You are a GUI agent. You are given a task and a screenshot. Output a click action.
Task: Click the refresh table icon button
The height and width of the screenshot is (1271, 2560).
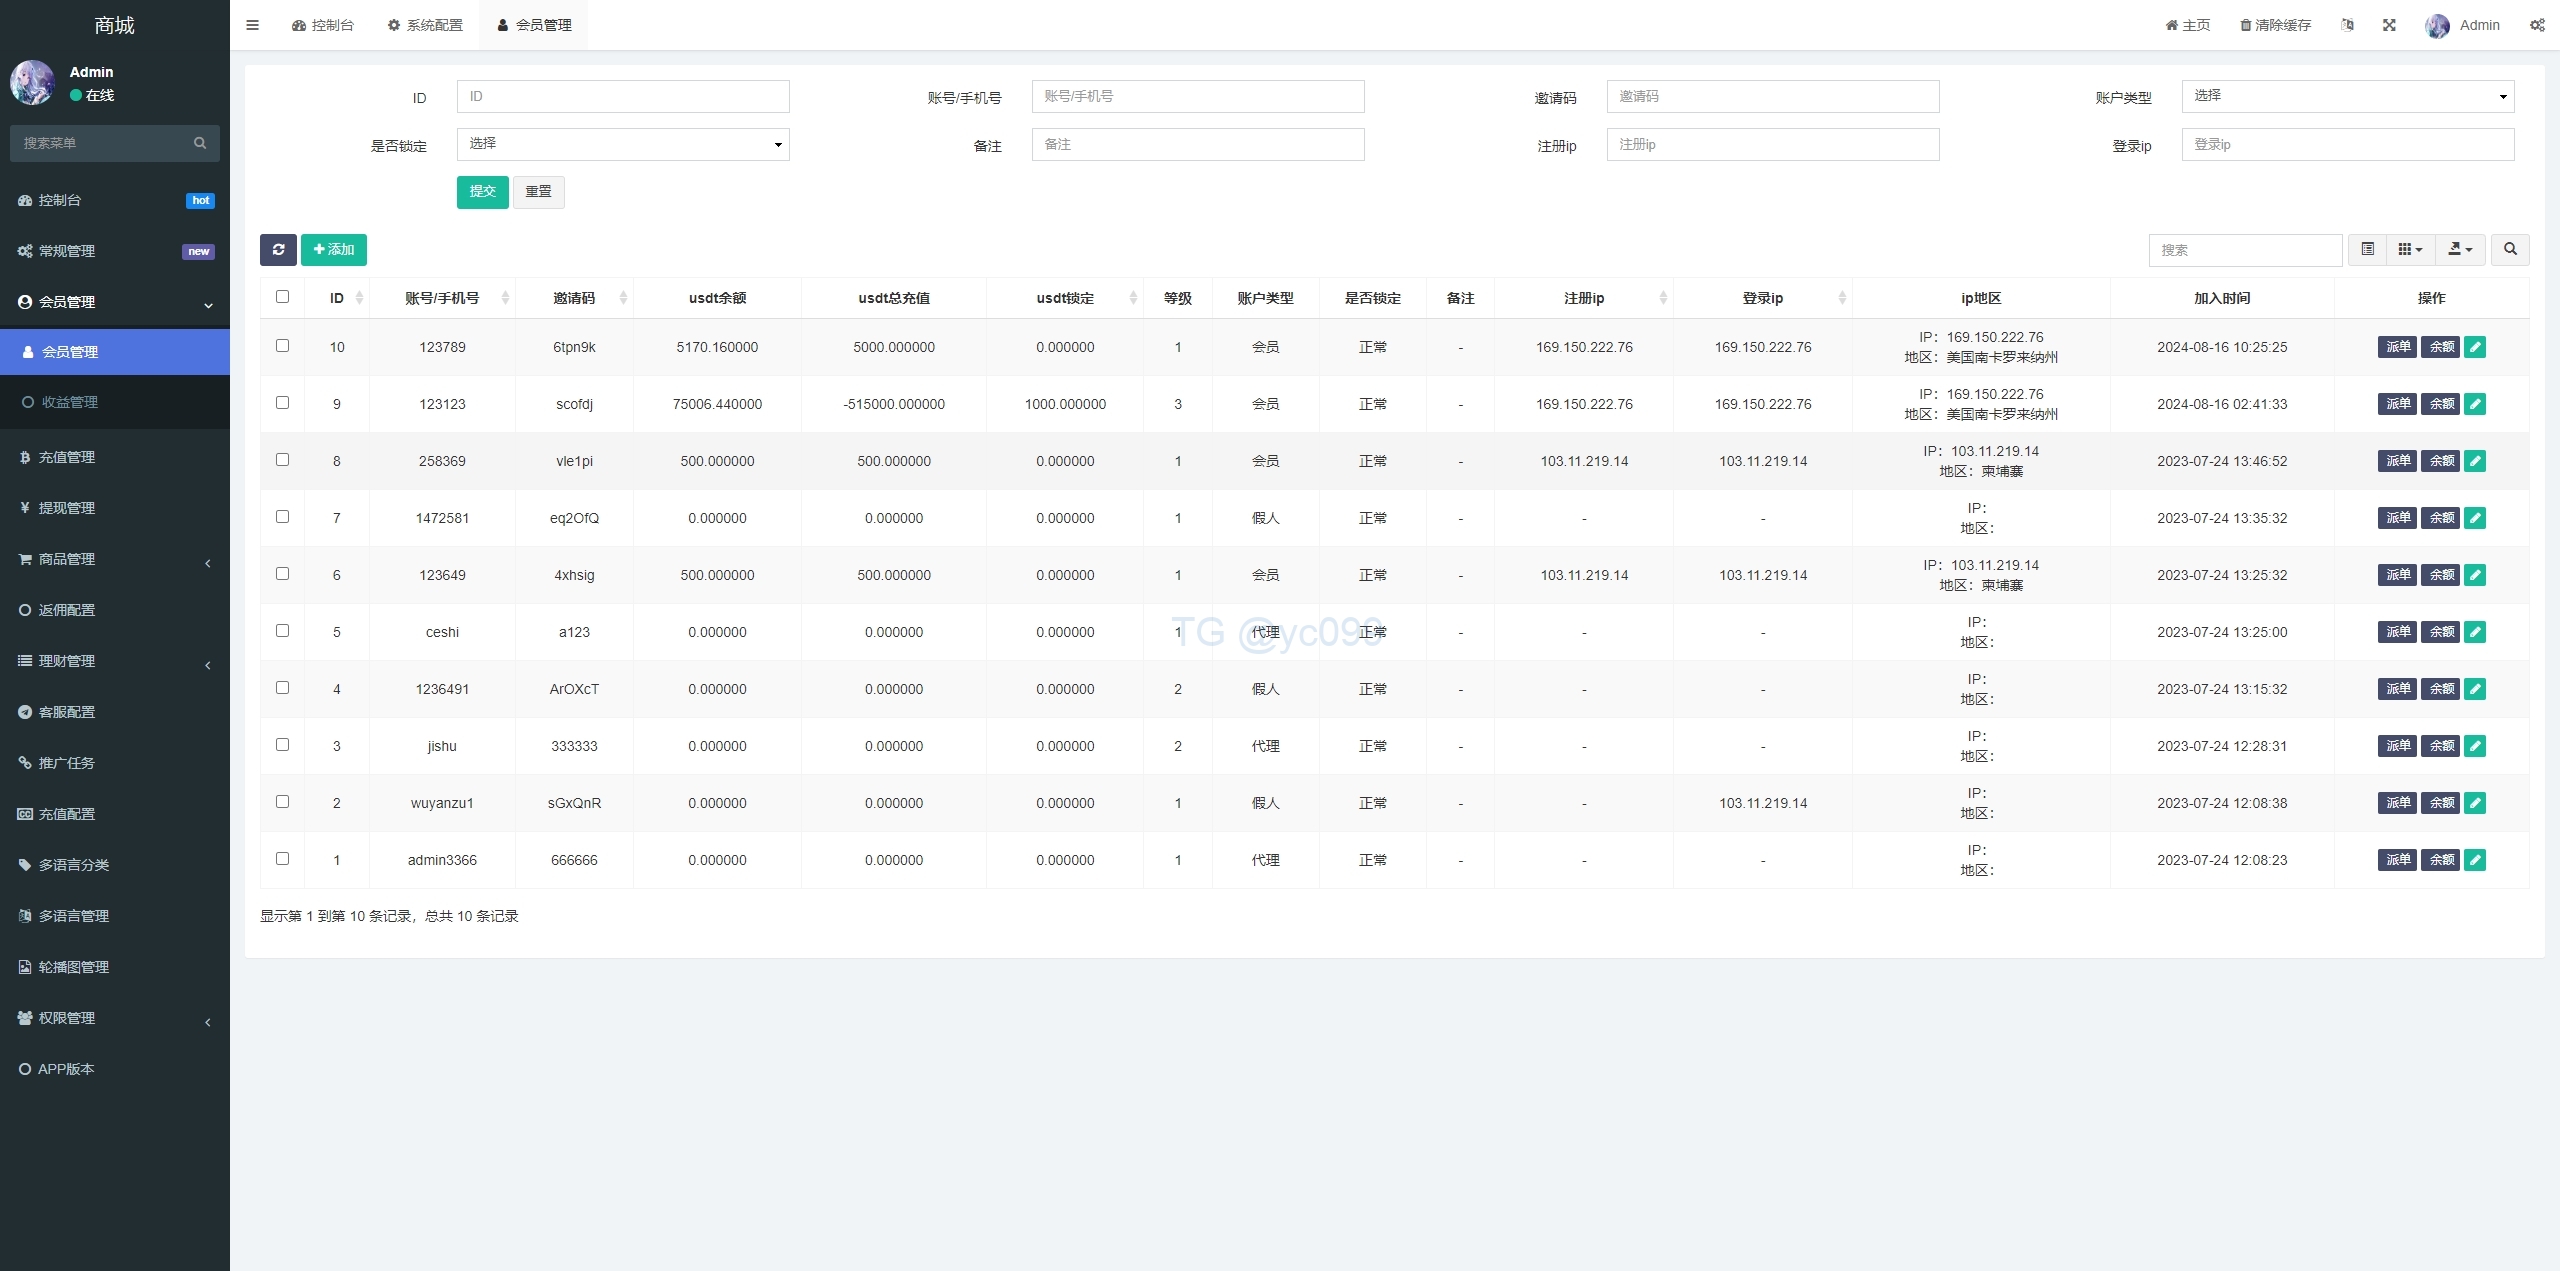[278, 250]
